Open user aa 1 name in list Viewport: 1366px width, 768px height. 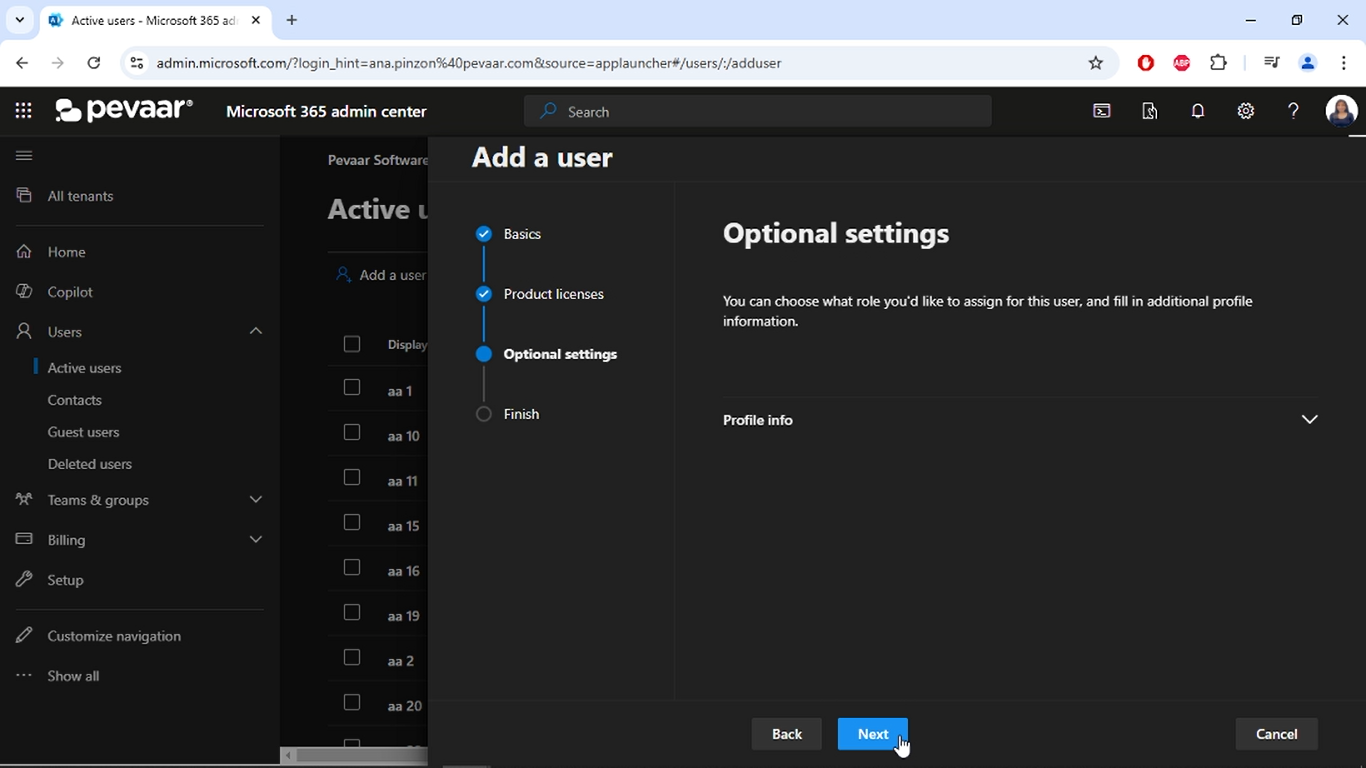click(400, 391)
